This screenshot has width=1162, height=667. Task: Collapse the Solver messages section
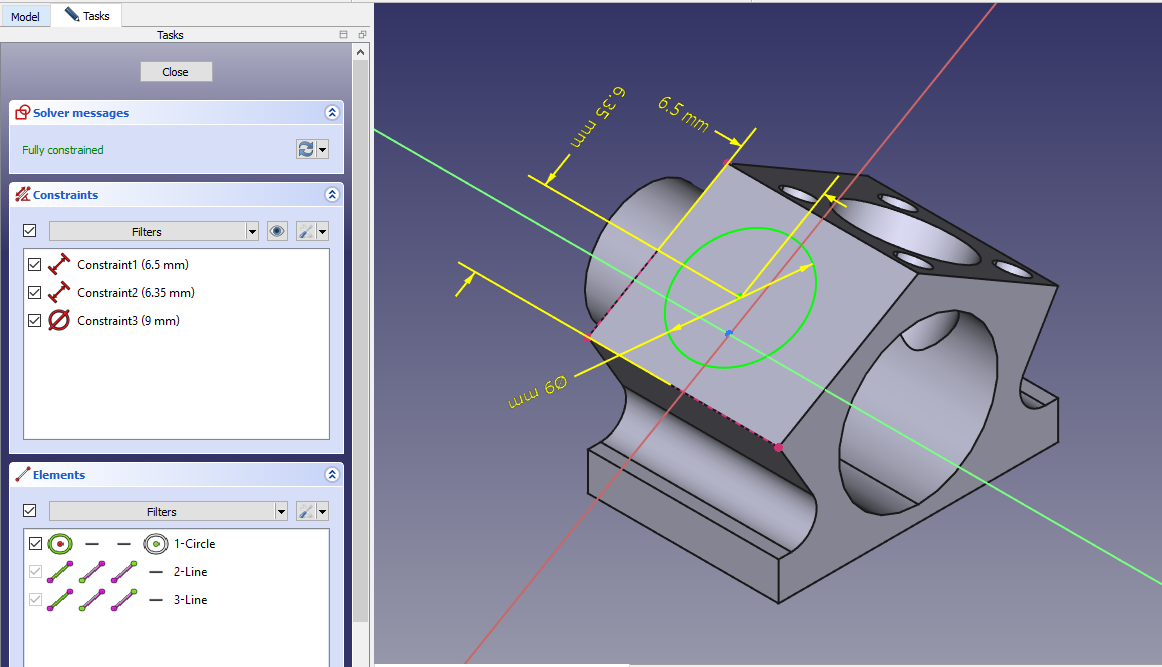tap(331, 113)
